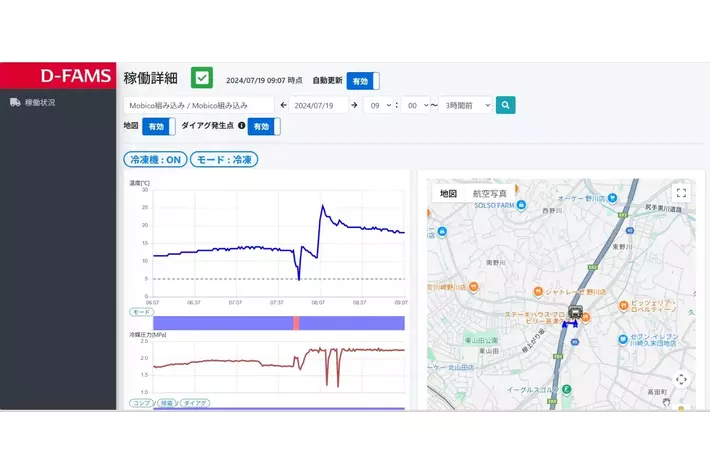Screen dimensions: 710x474
Task: Toggle the 地図 map display switch
Action: click(x=158, y=127)
